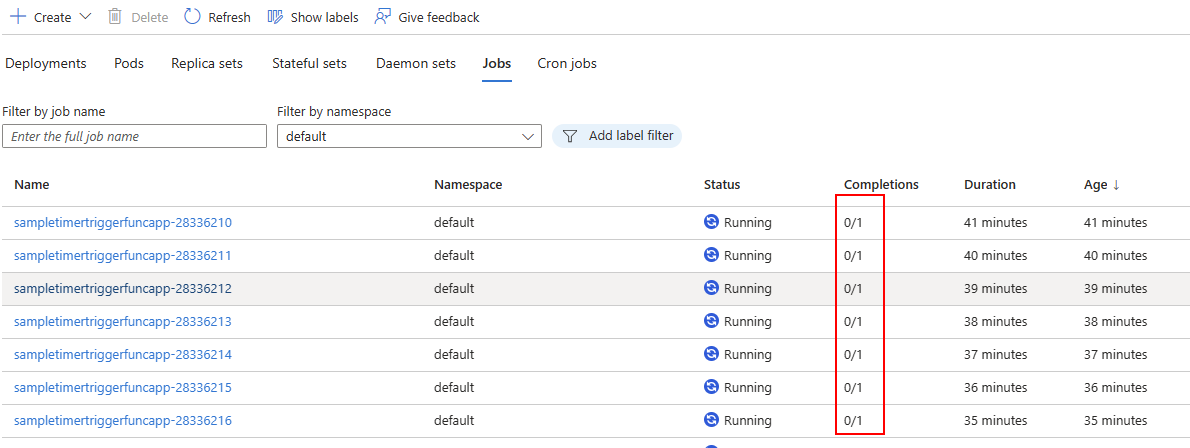This screenshot has width=1190, height=448.
Task: Switch to the Cron jobs tab
Action: coord(567,64)
